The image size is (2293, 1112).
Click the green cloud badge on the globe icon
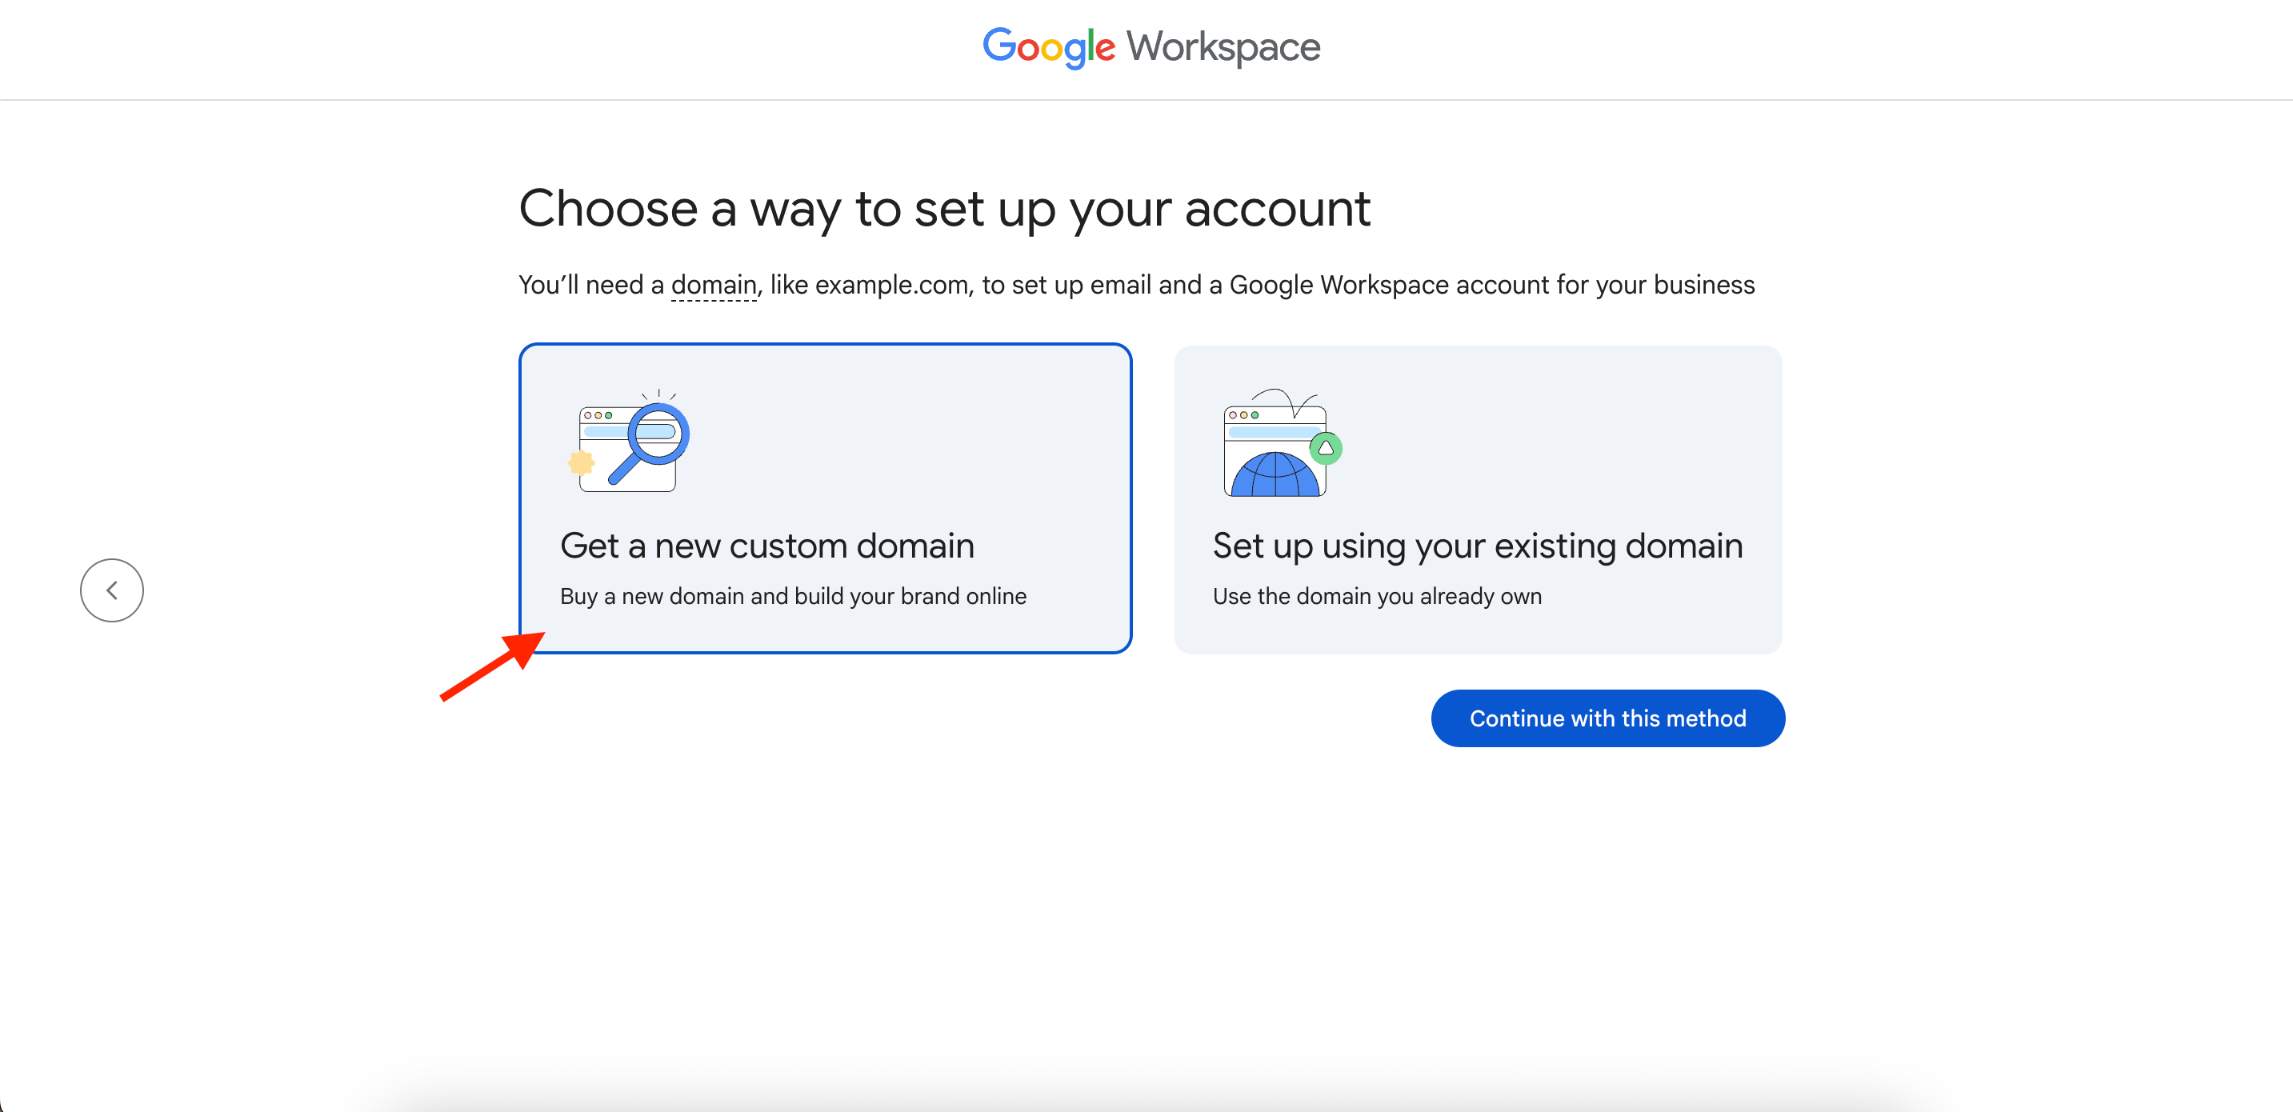point(1326,449)
